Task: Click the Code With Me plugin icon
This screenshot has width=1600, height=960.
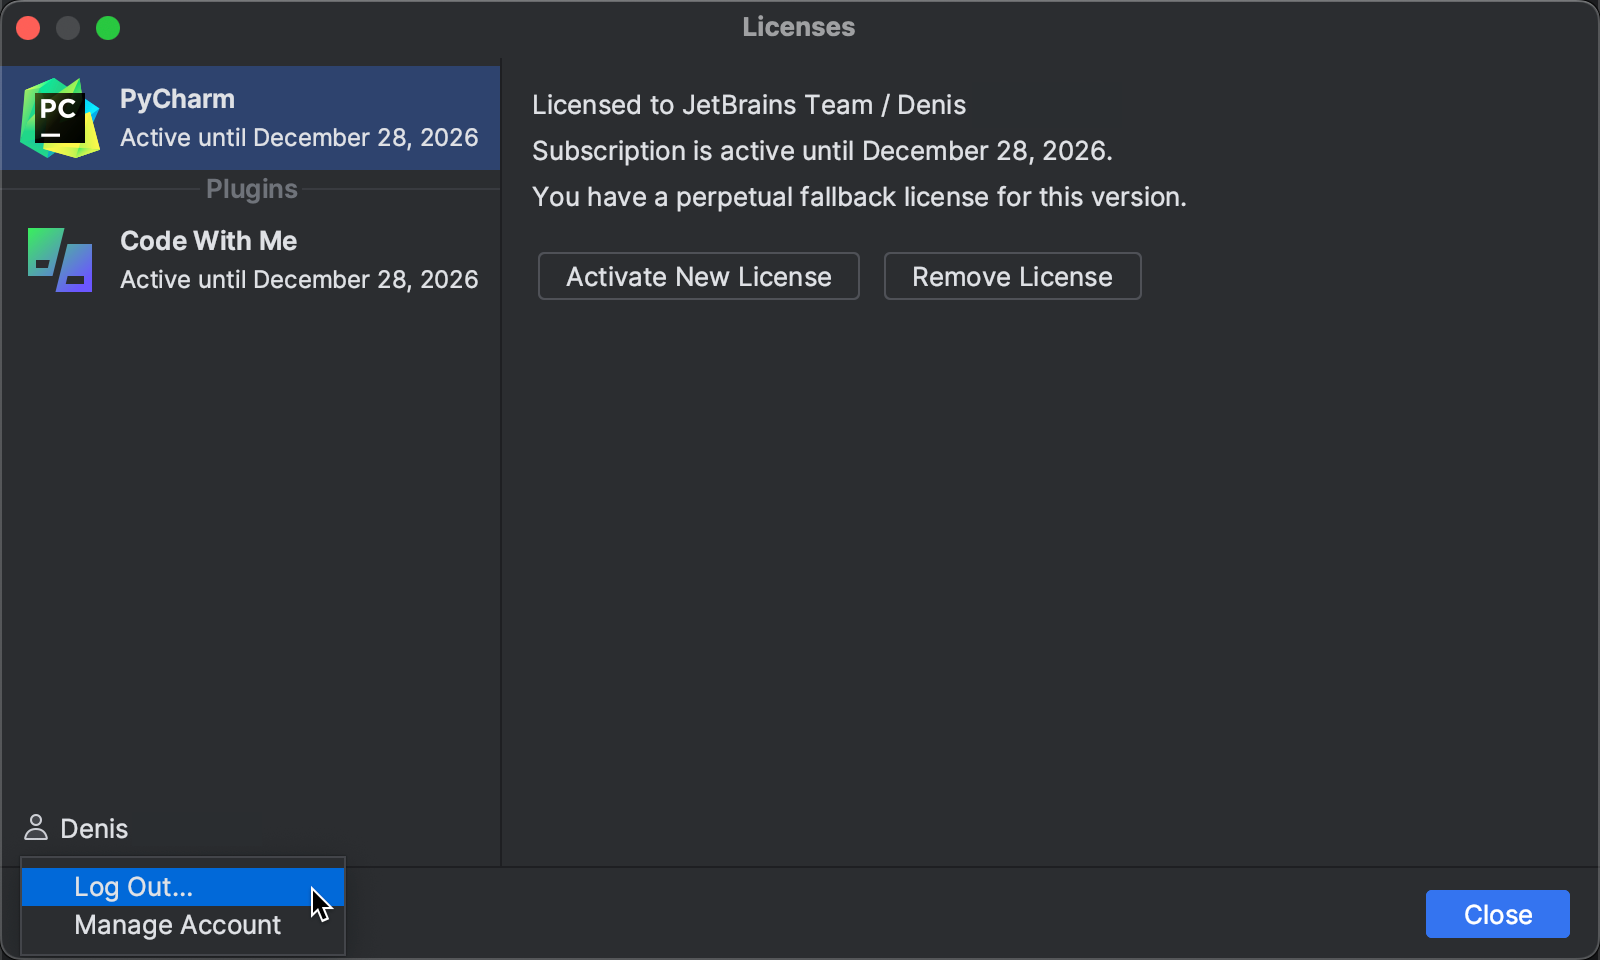Action: point(58,260)
